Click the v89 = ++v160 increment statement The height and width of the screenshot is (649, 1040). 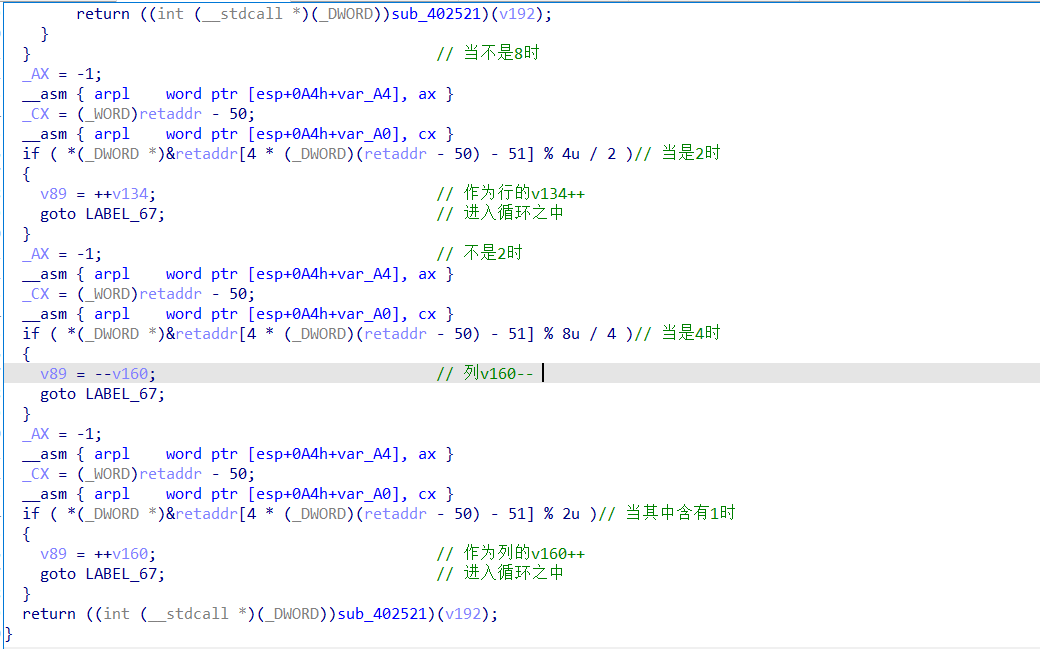click(100, 553)
